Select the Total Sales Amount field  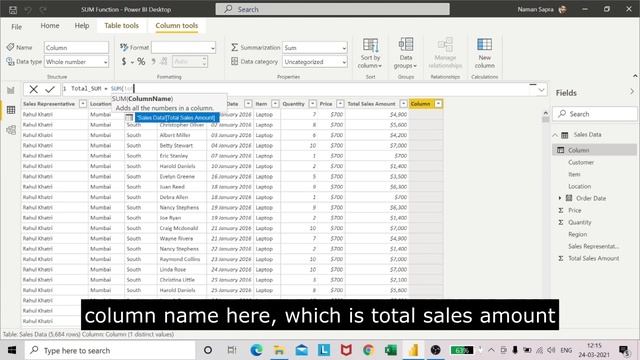pyautogui.click(x=593, y=258)
